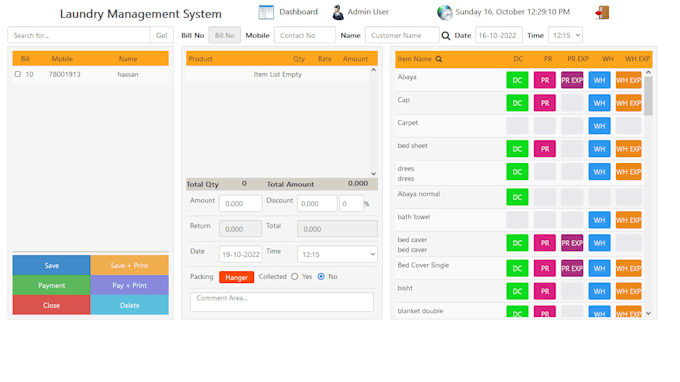Add Cap with WH service
The height and width of the screenshot is (382, 680).
(599, 103)
